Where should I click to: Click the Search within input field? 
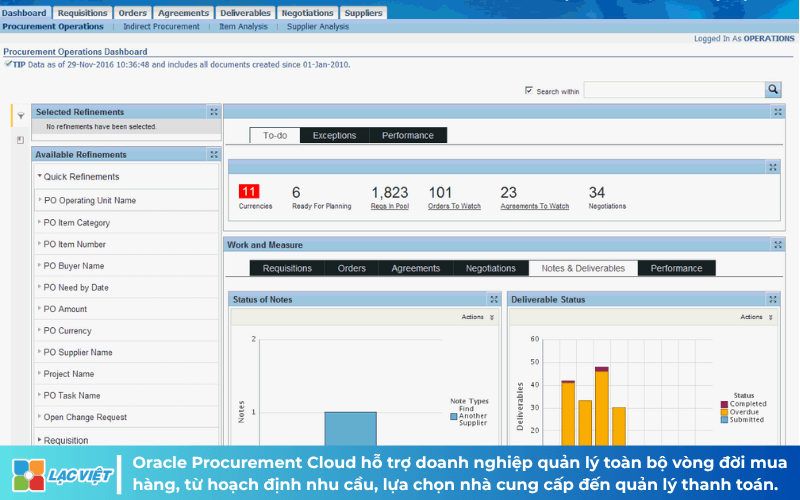[674, 90]
